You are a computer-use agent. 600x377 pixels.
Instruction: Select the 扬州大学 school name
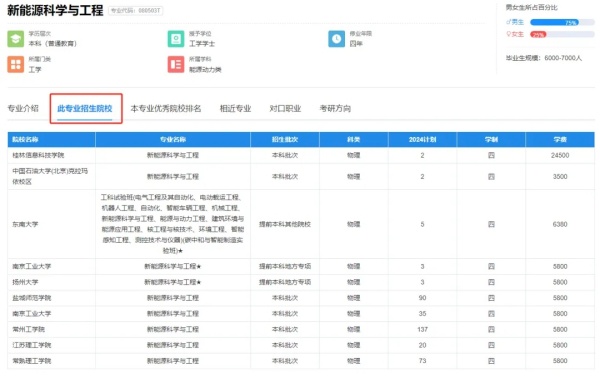coord(25,282)
